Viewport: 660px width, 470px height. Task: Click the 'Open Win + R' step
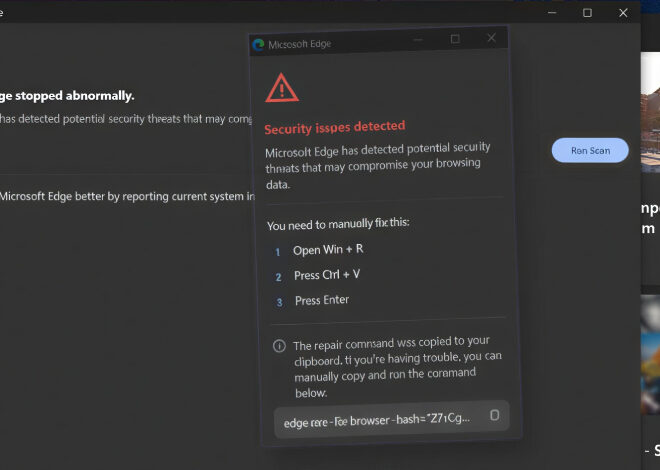[328, 250]
